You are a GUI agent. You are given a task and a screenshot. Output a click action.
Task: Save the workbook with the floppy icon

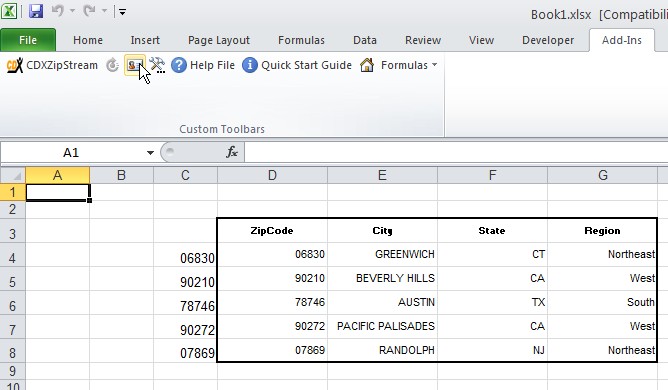36,11
